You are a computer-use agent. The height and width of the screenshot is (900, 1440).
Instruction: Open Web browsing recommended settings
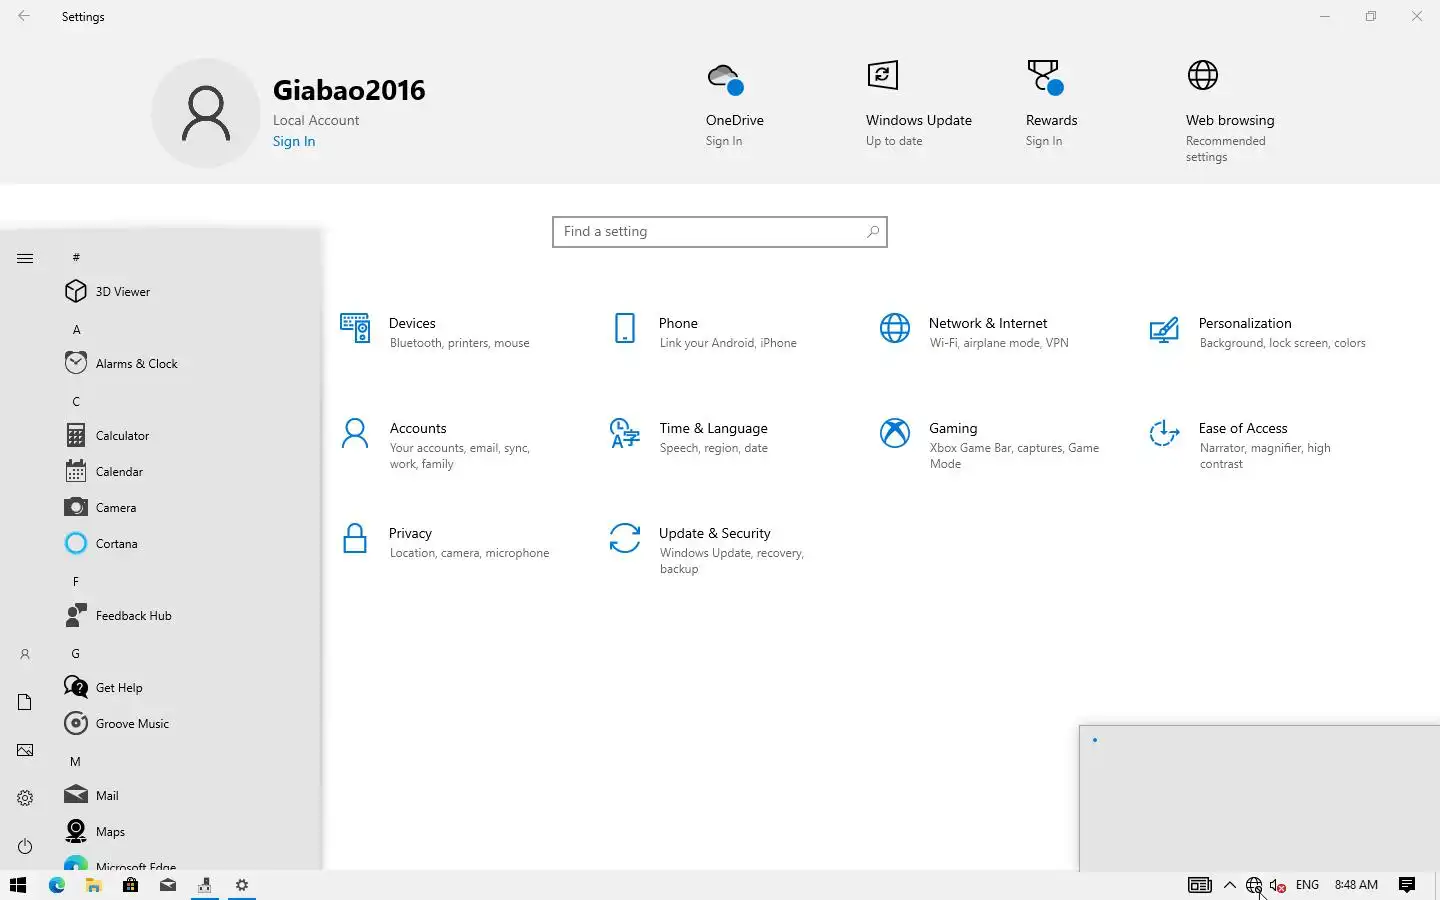click(x=1230, y=112)
